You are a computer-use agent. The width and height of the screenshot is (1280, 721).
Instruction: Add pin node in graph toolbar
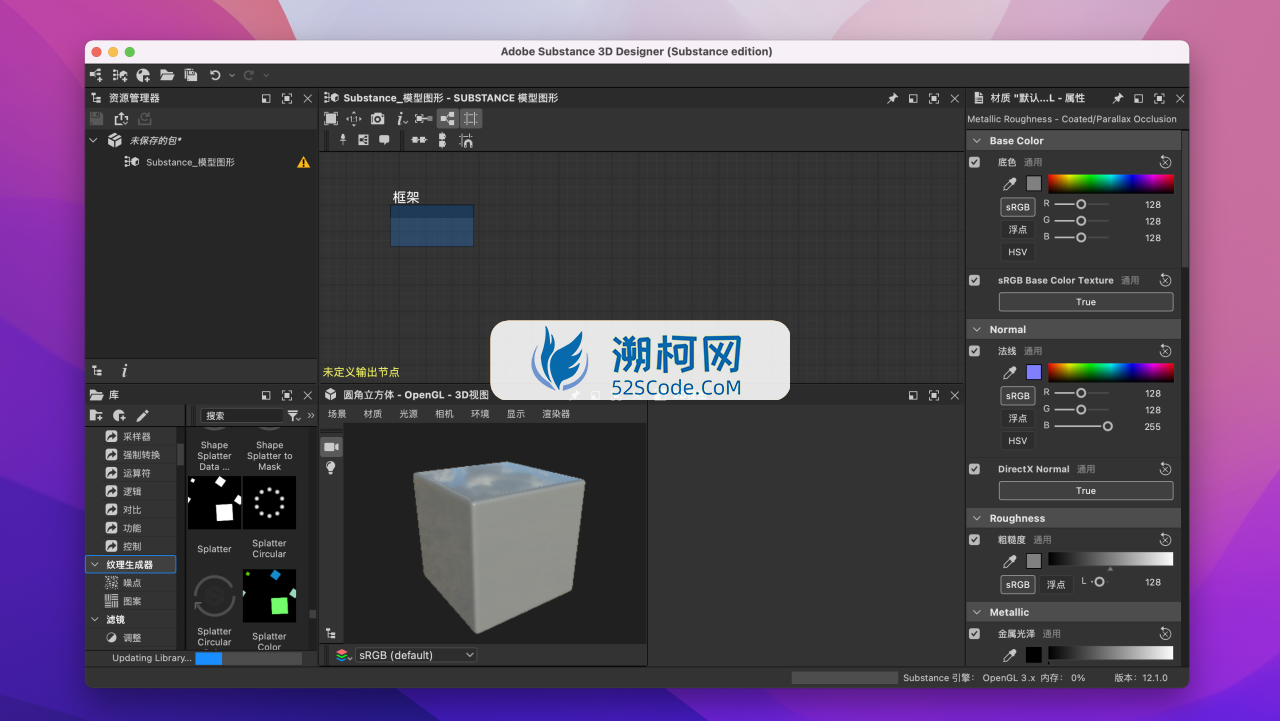(x=343, y=140)
